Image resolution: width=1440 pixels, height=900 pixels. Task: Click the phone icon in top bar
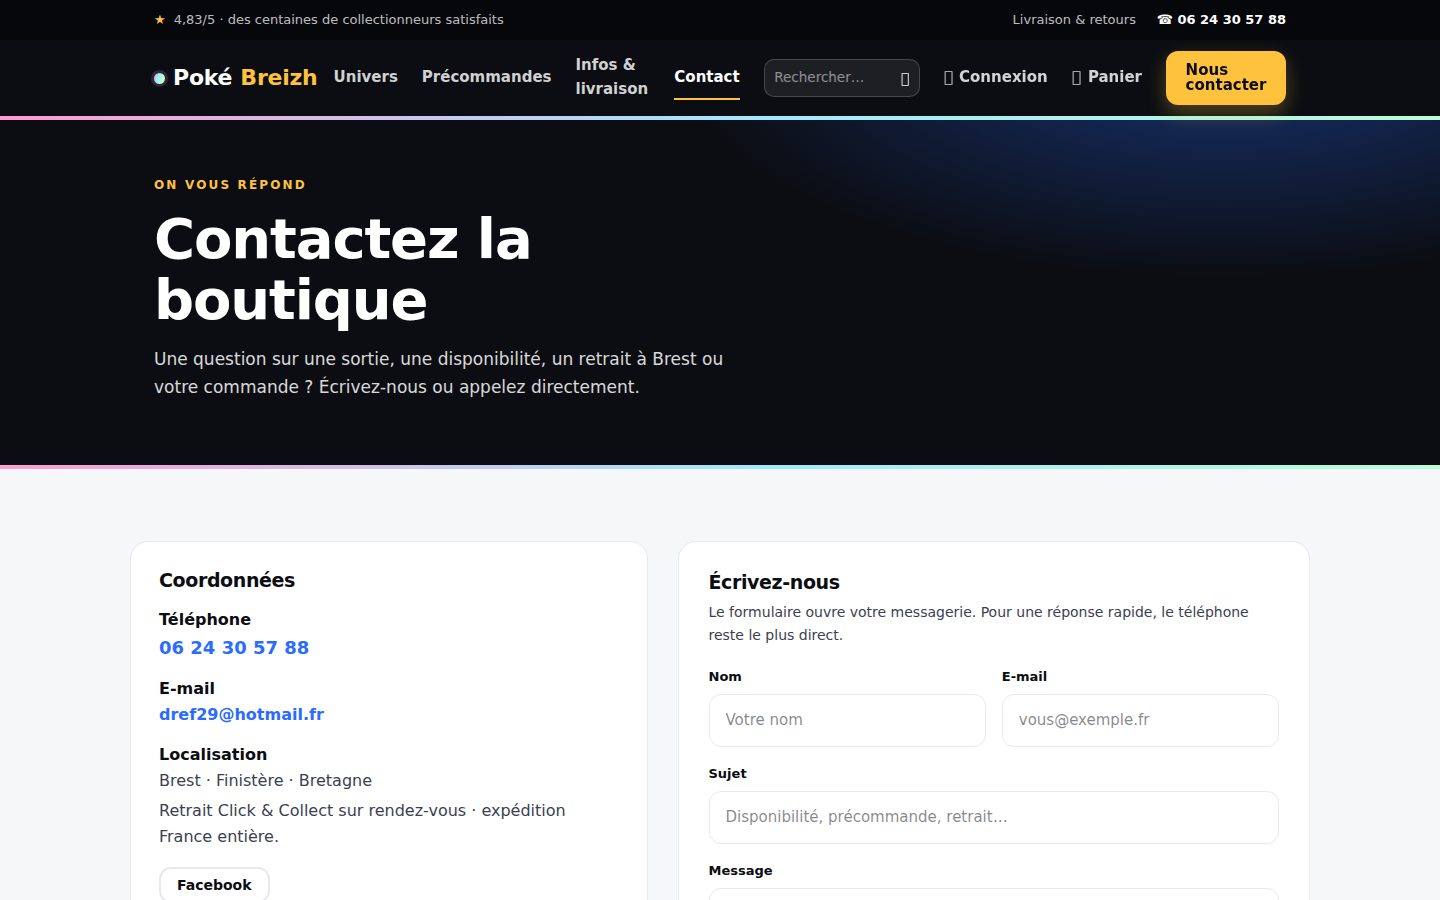pyautogui.click(x=1164, y=19)
